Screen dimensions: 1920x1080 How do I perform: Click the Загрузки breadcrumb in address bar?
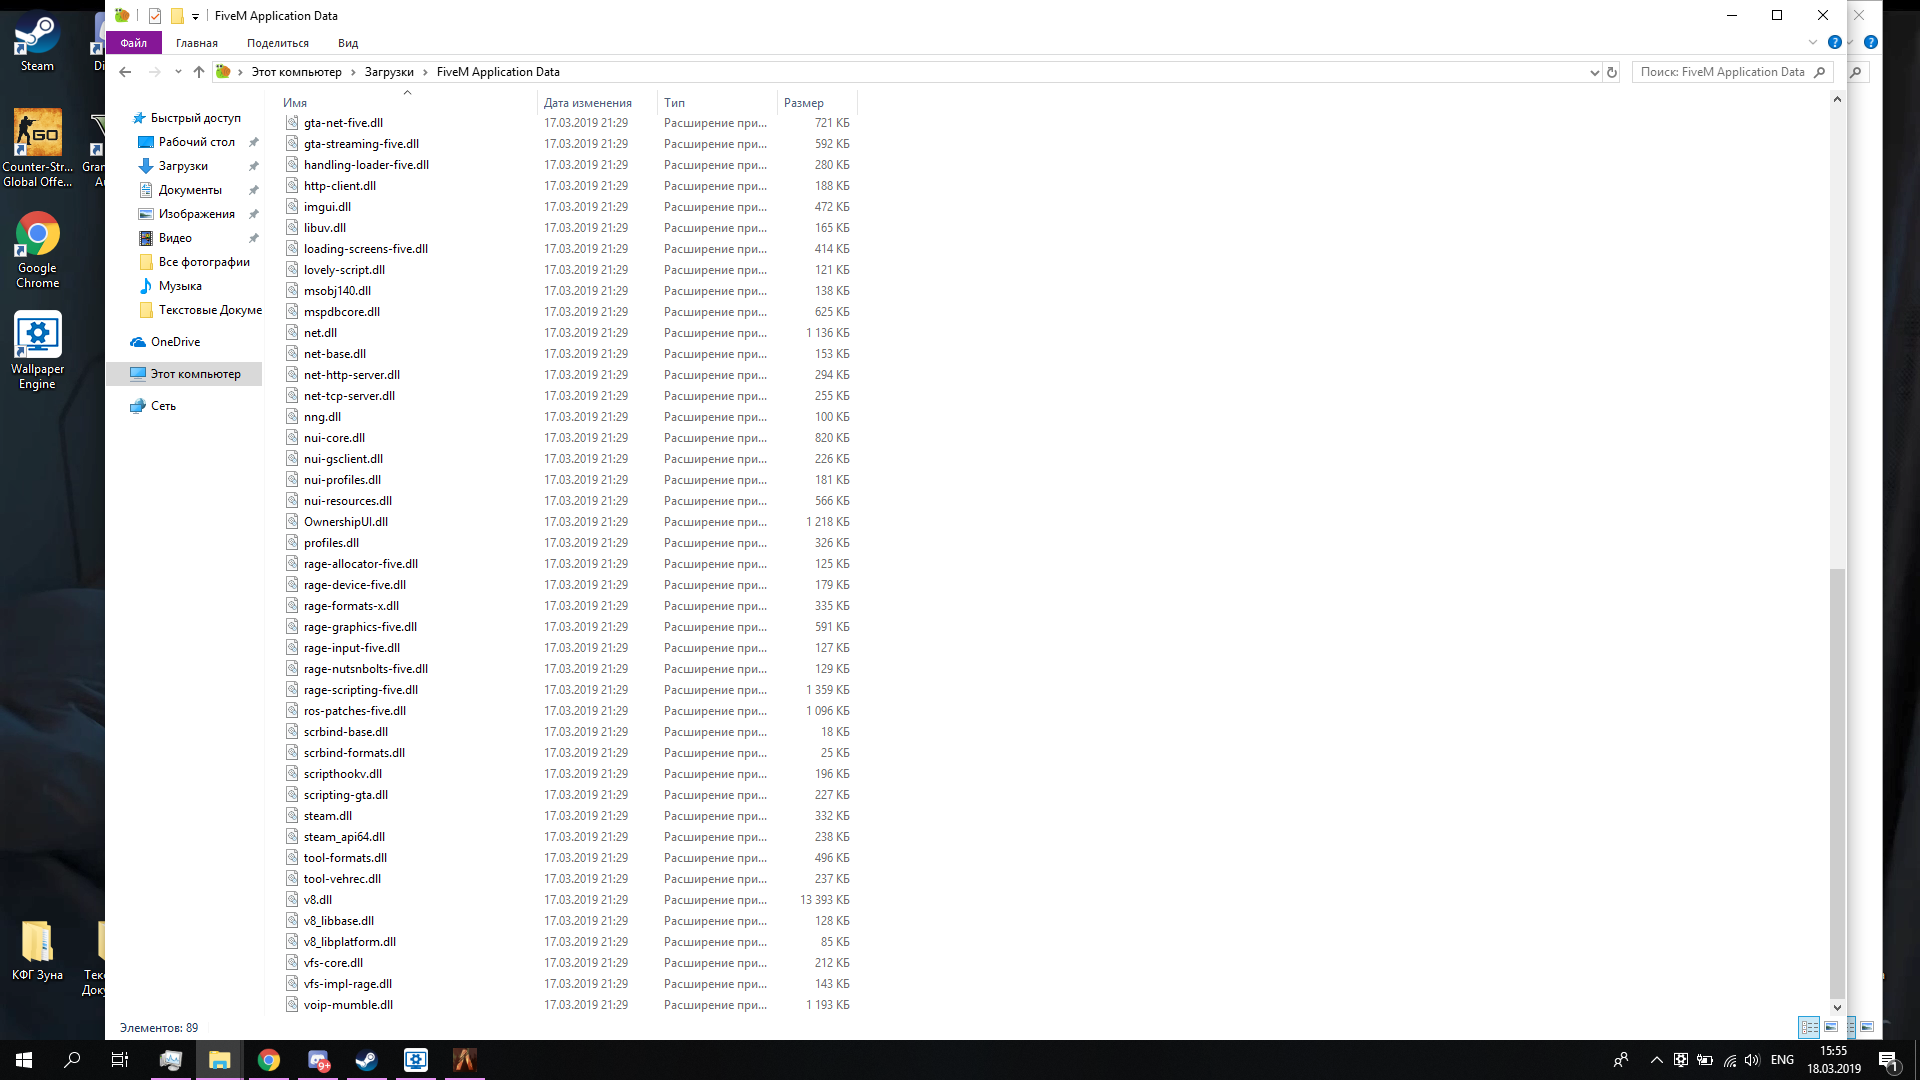tap(389, 72)
